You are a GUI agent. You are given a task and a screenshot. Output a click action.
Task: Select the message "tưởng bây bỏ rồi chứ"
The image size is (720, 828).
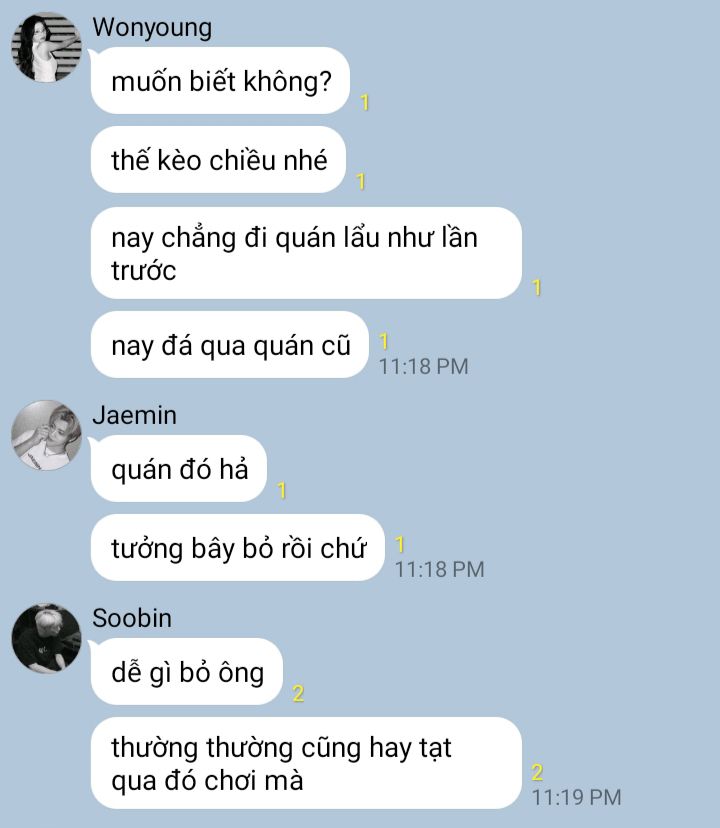pyautogui.click(x=238, y=548)
